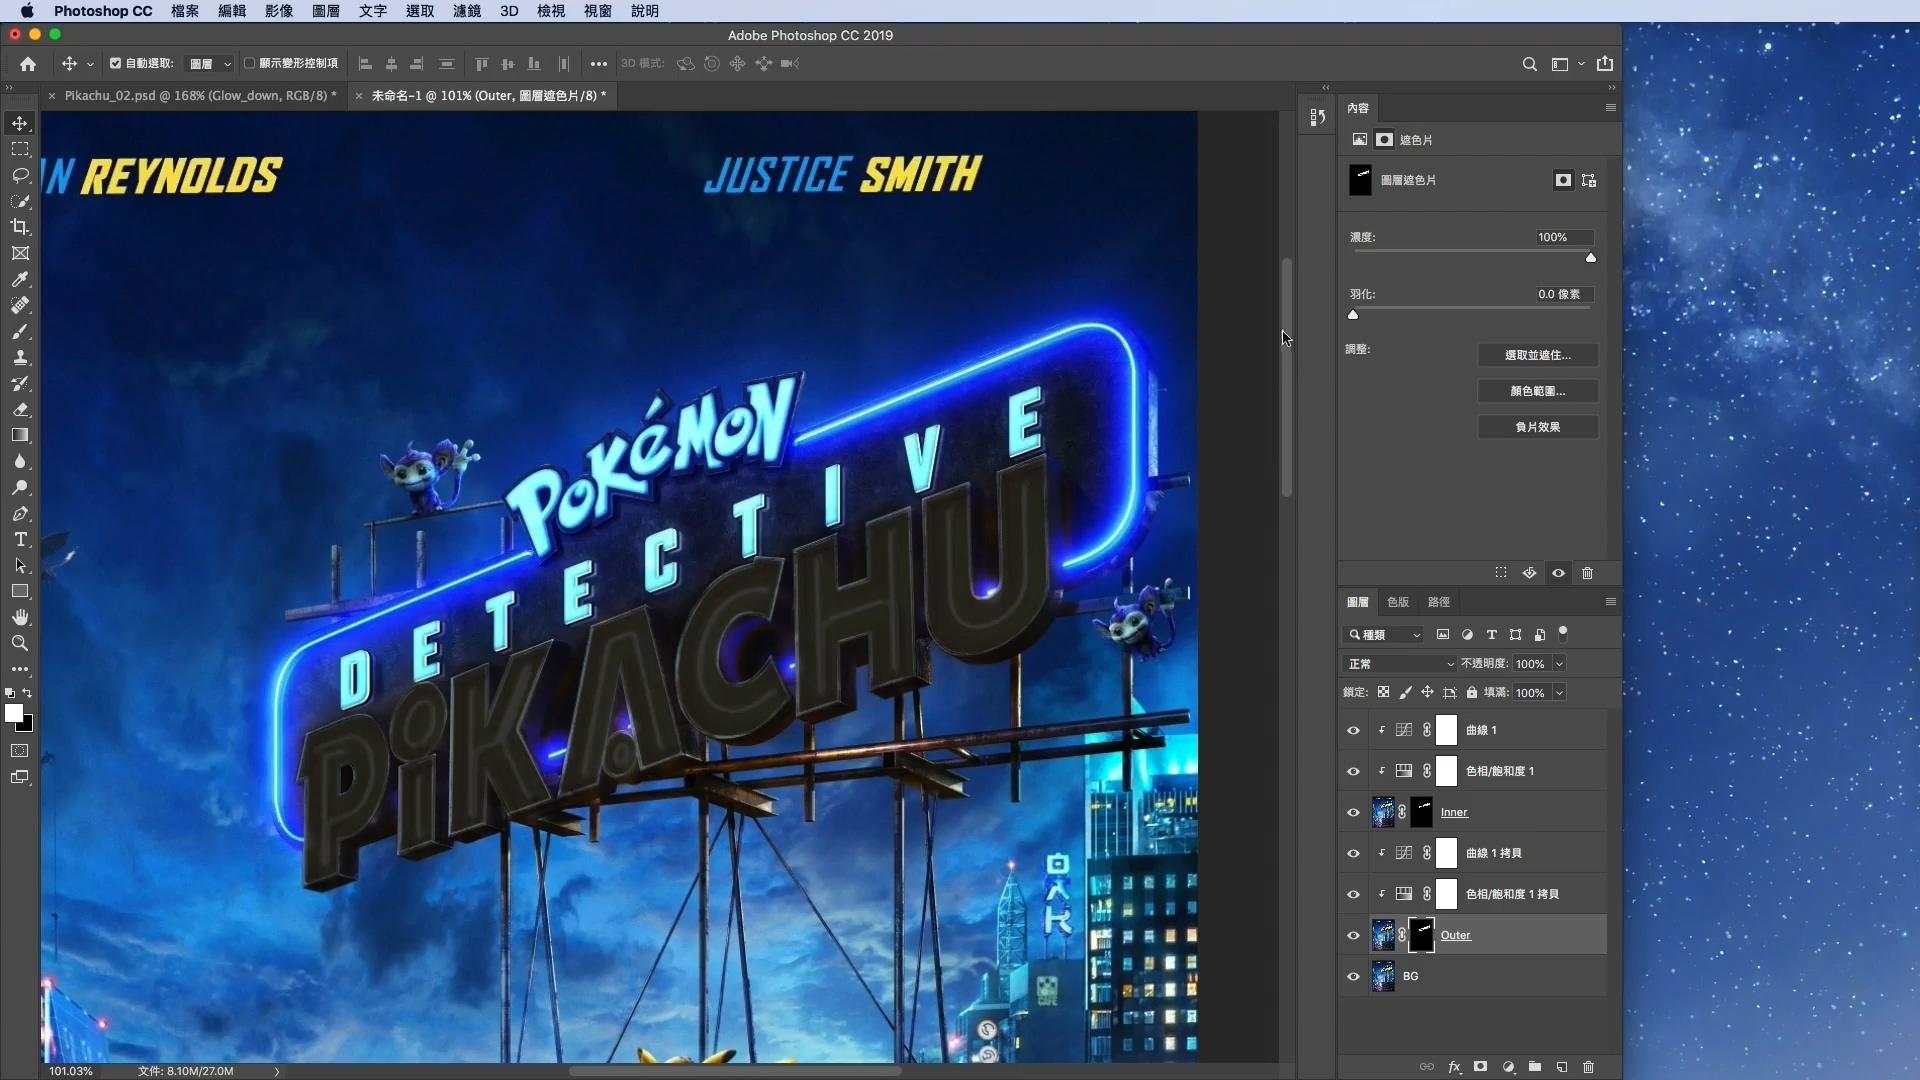Viewport: 1920px width, 1080px height.
Task: Open the 濾鏡 menu
Action: pyautogui.click(x=467, y=11)
